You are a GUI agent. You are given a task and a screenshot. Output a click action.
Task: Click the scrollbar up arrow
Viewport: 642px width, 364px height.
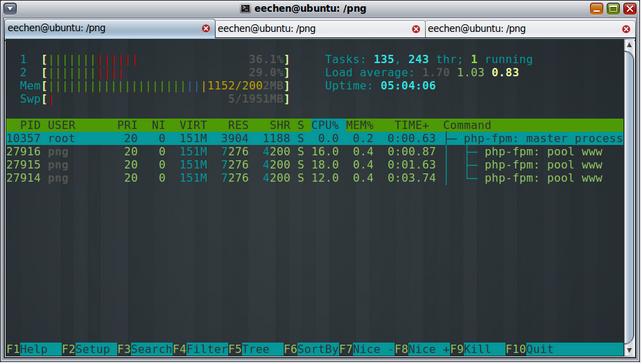(629, 44)
